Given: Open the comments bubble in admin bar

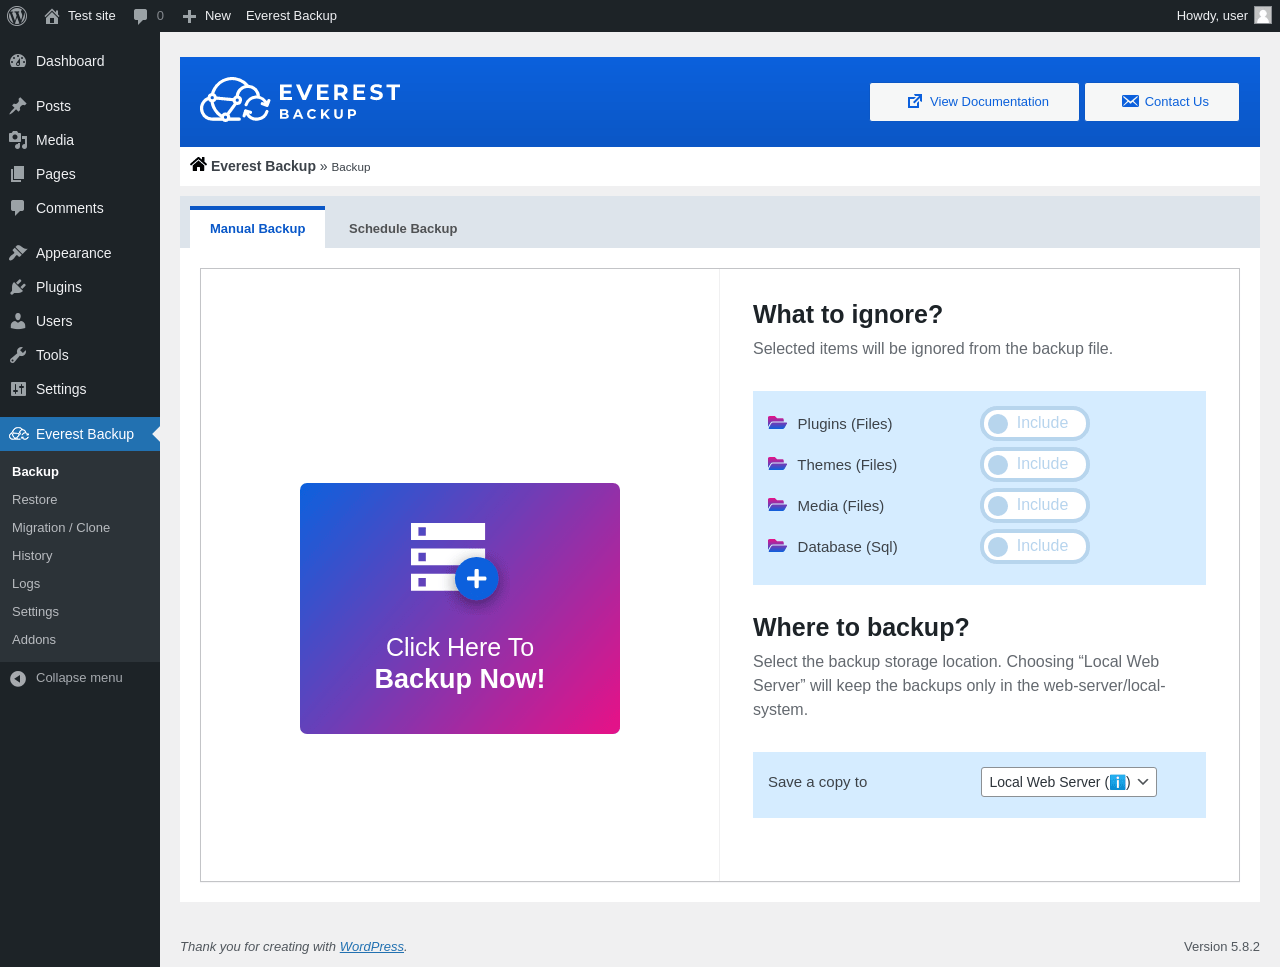Looking at the screenshot, I should coord(141,16).
